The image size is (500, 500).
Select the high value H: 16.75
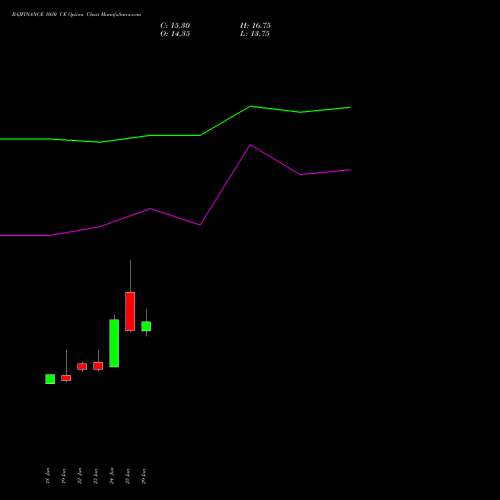click(255, 26)
